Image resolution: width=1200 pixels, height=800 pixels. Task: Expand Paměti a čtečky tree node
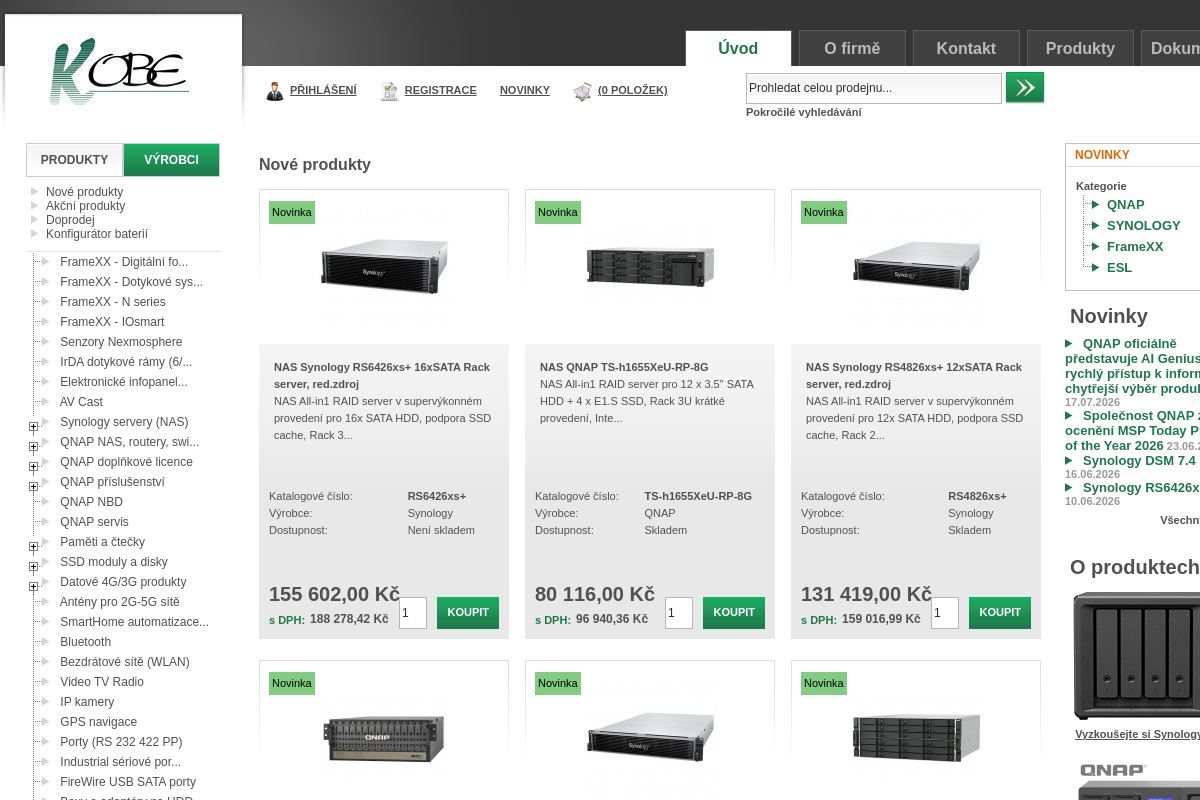33,547
